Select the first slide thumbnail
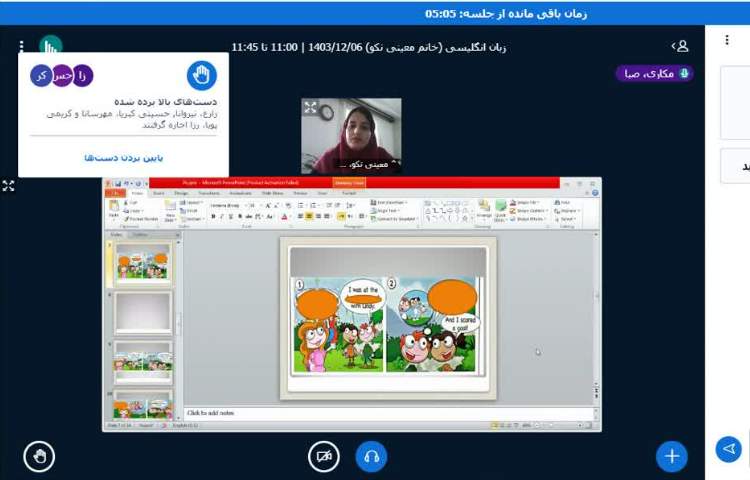The height and width of the screenshot is (480, 750). click(x=143, y=263)
